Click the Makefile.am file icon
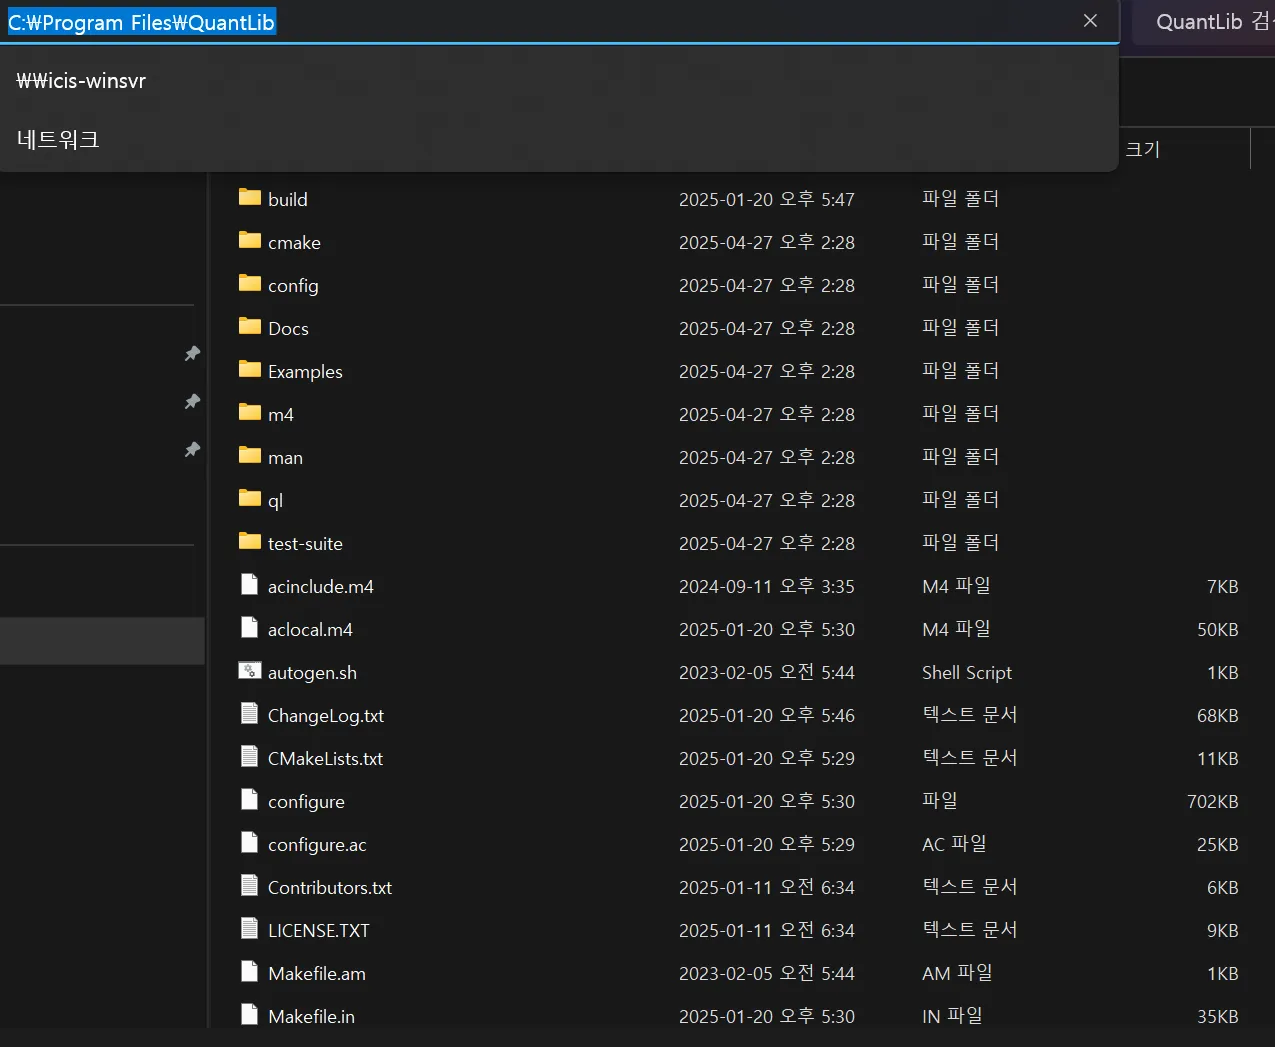Viewport: 1275px width, 1047px height. 250,972
